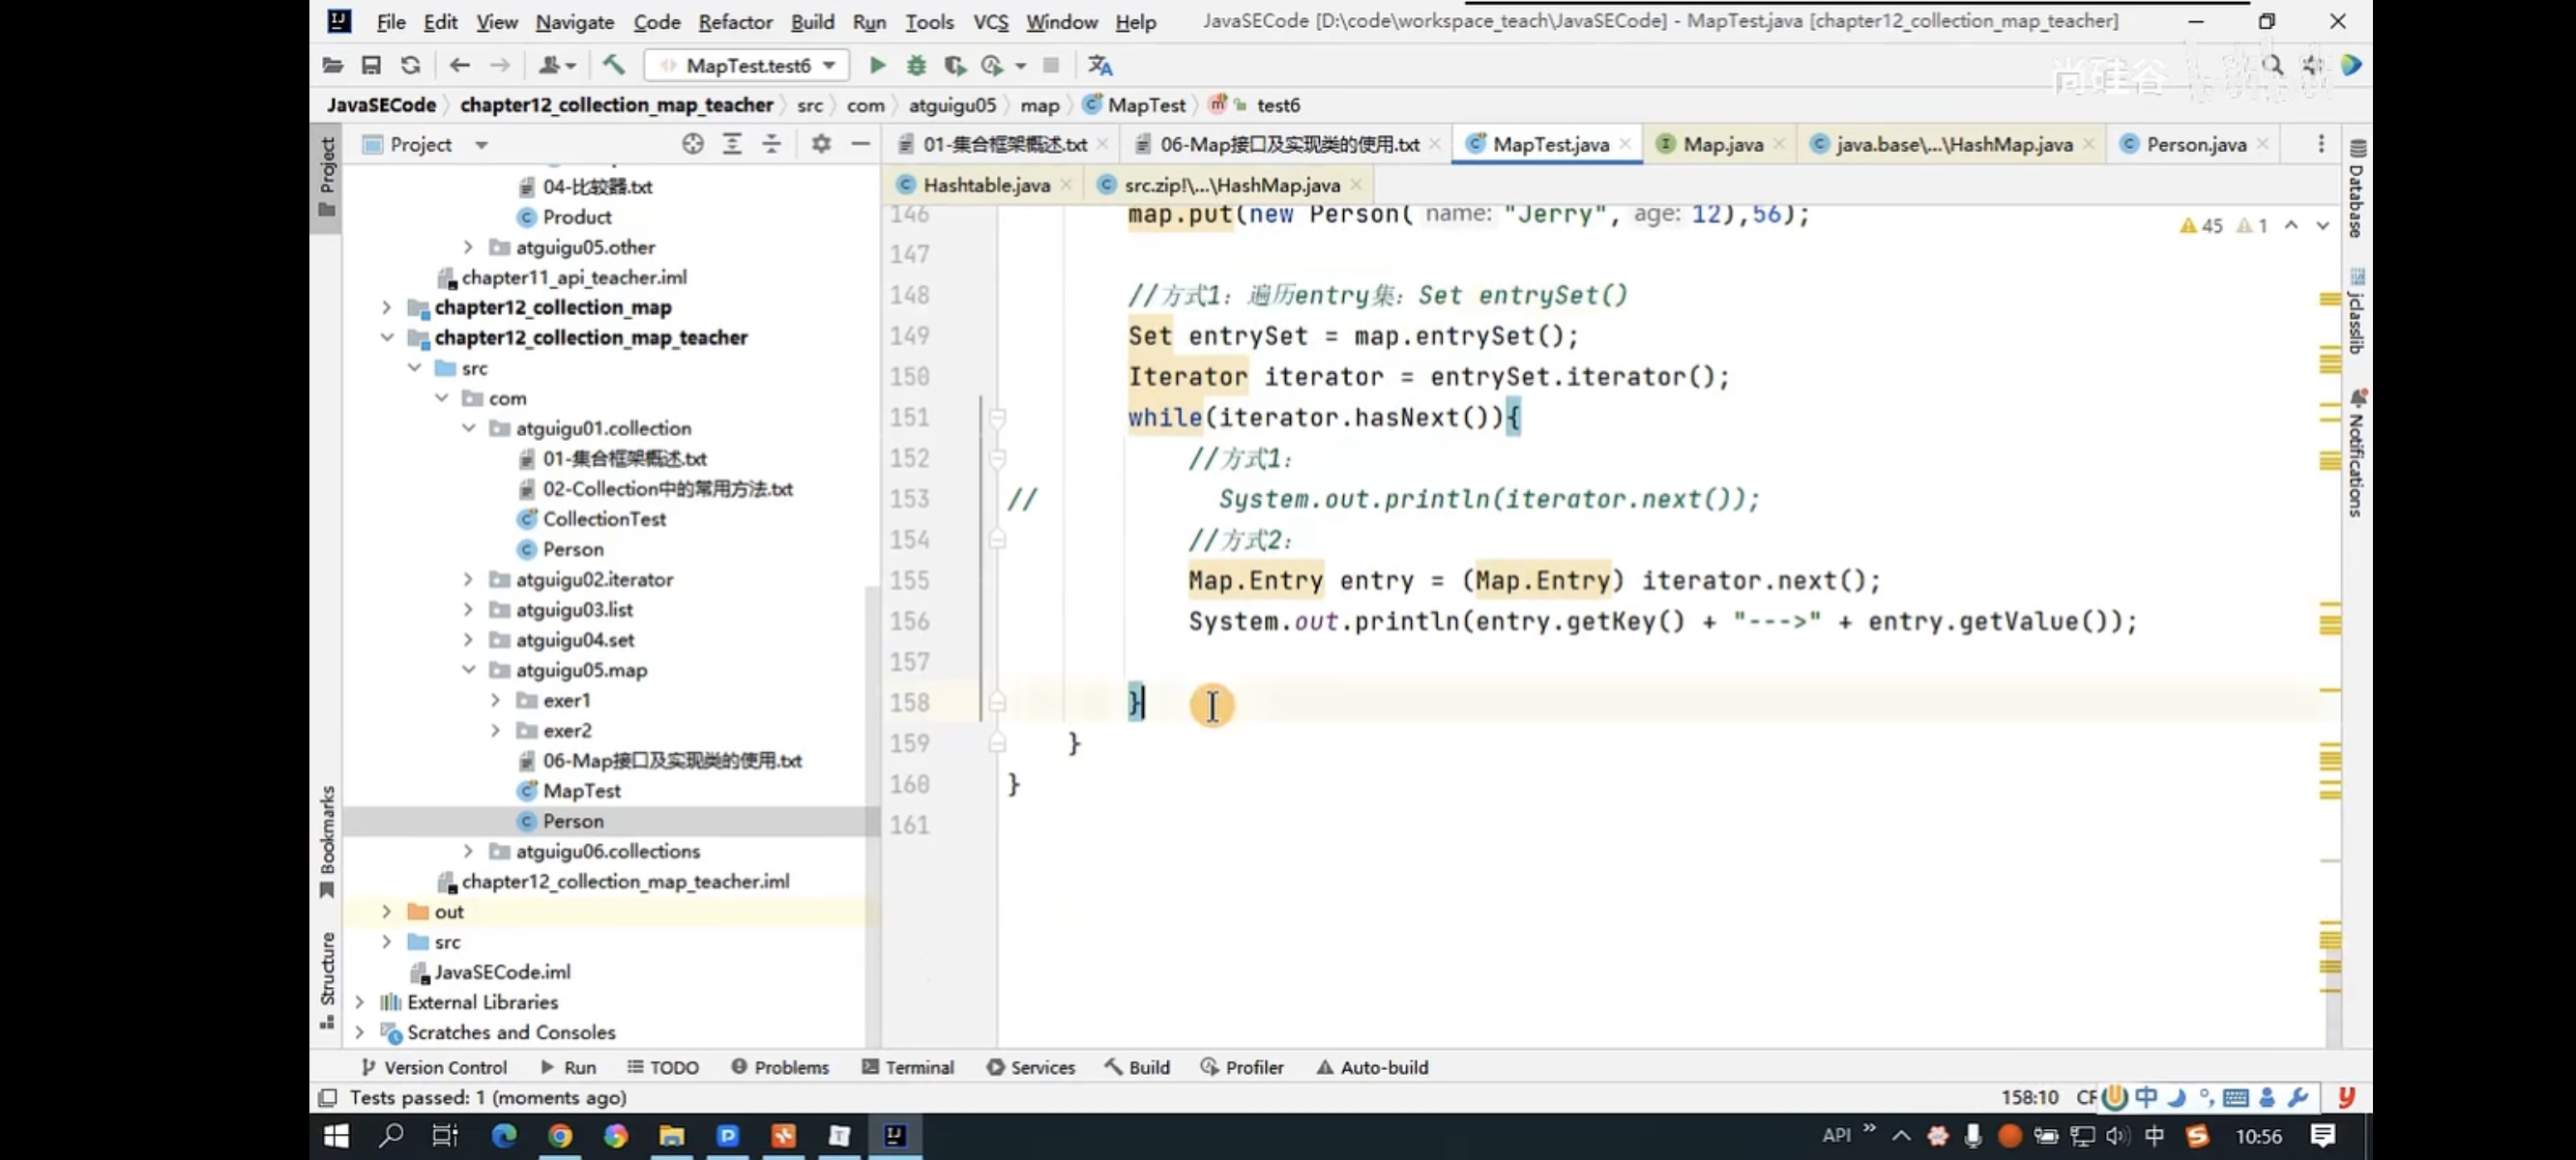Toggle Bookmarks tool window side button
Screen dimensions: 2576x1160
326,840
